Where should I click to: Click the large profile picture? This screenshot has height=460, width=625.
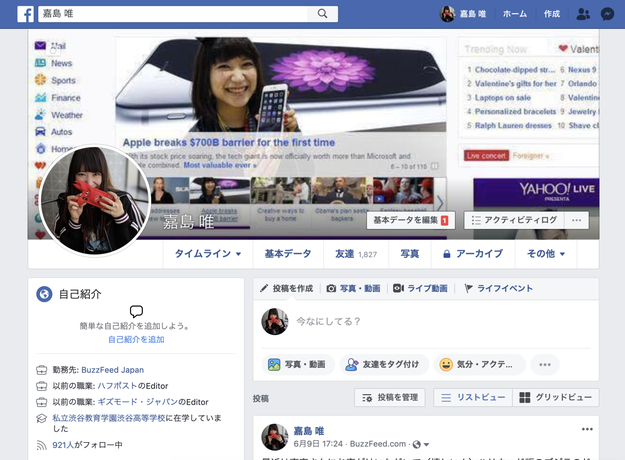click(95, 201)
